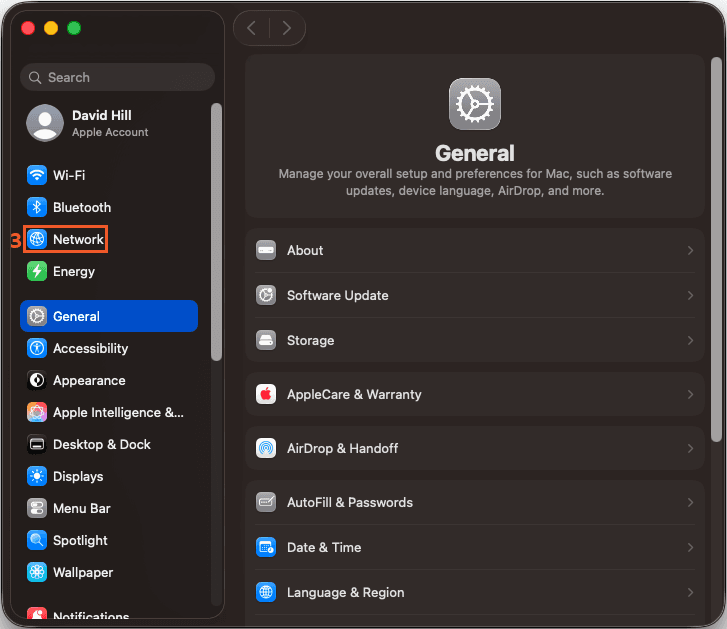
Task: Open Spotlight label in sidebar
Action: pyautogui.click(x=80, y=540)
